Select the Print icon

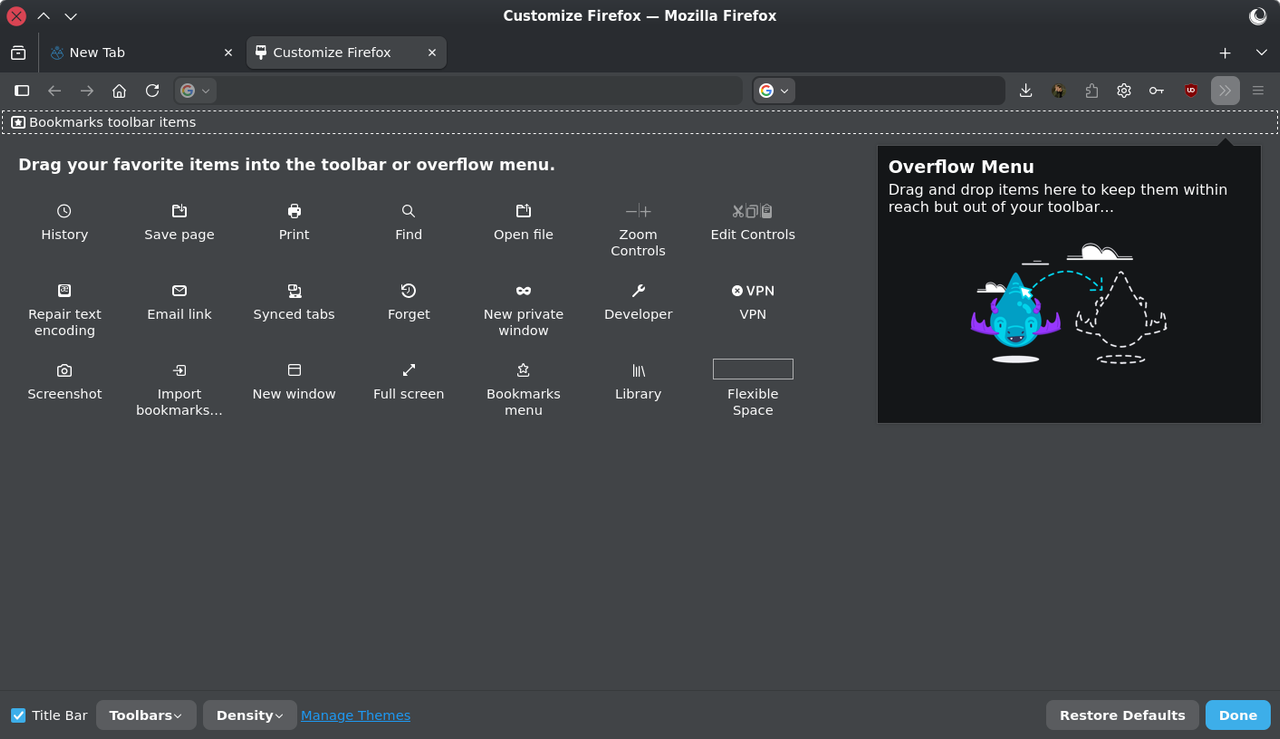[294, 211]
